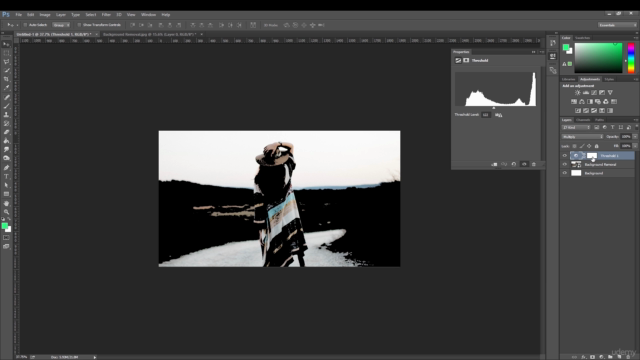Add a Brightness/Contrast adjustment
This screenshot has height=360, width=640.
pos(578,93)
